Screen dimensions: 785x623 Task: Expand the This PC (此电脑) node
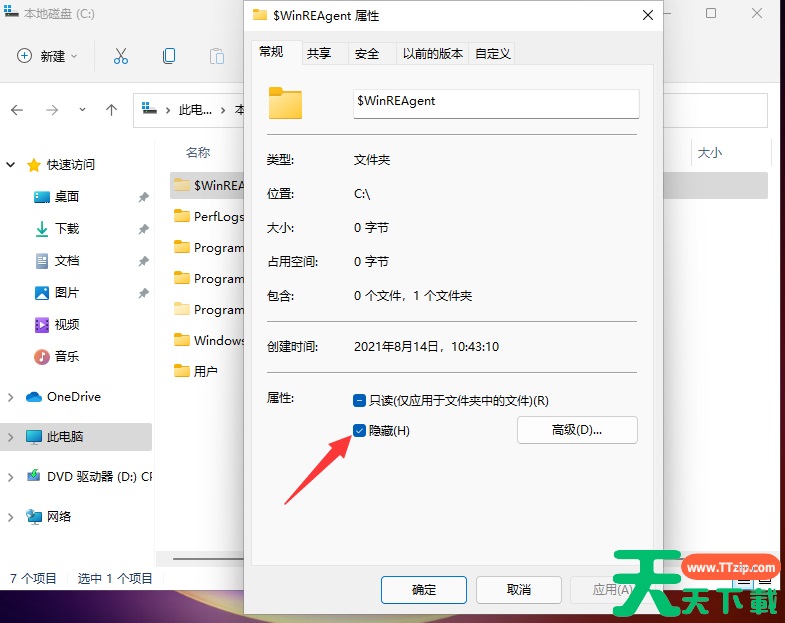[x=11, y=437]
